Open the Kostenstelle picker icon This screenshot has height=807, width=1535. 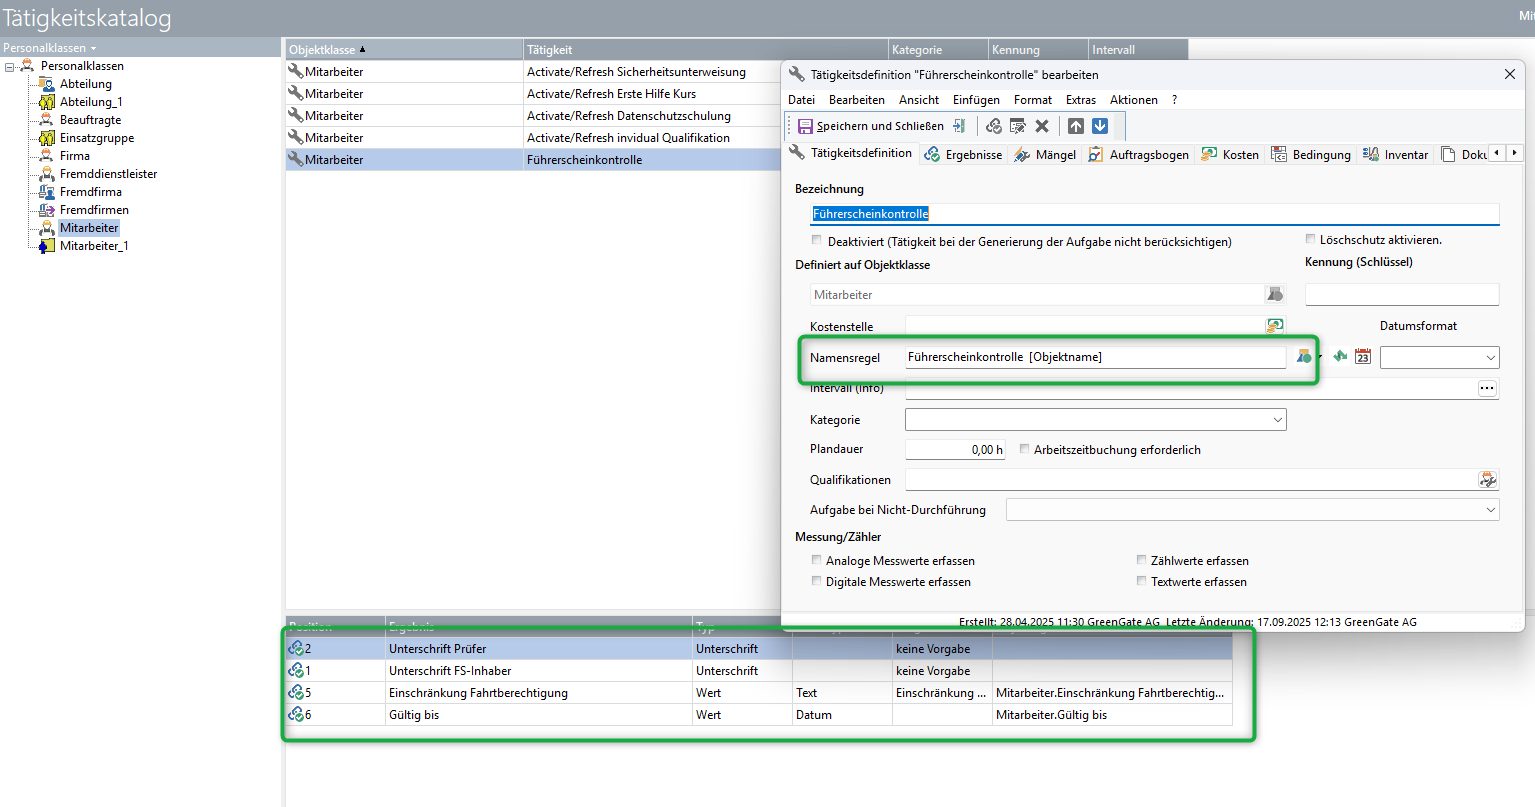pyautogui.click(x=1274, y=326)
